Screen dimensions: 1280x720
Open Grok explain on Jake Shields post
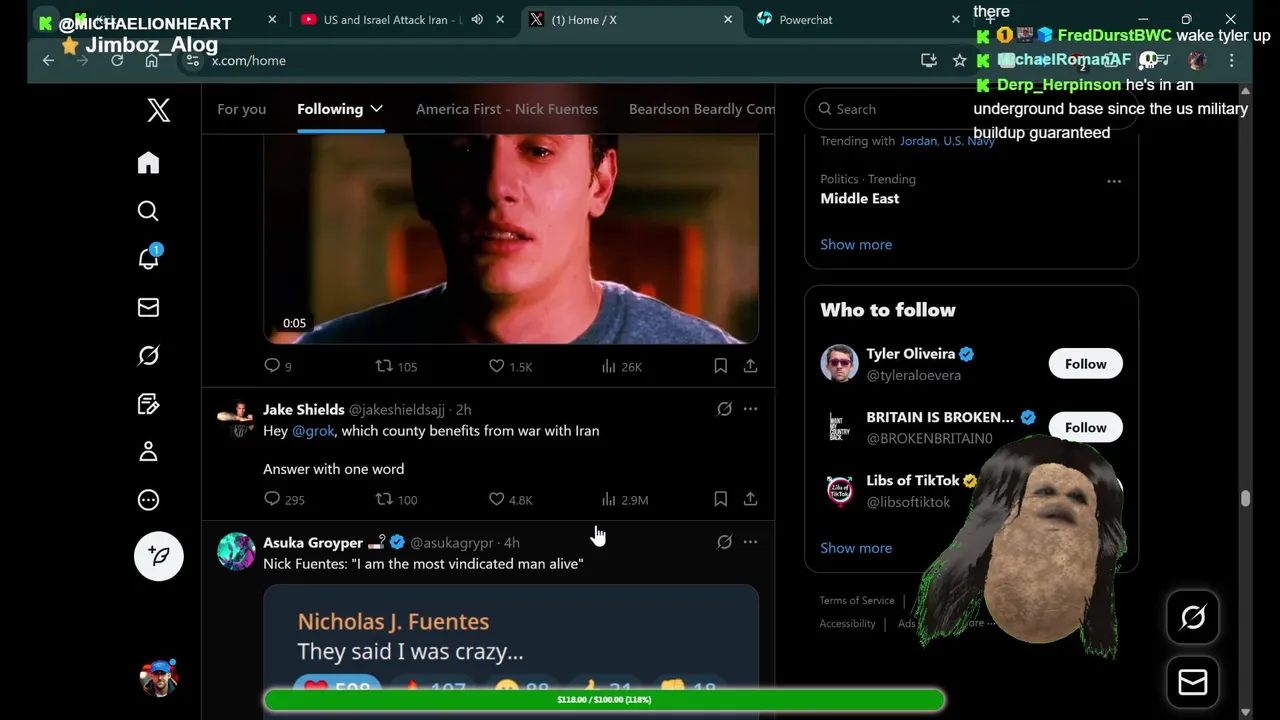(x=724, y=409)
